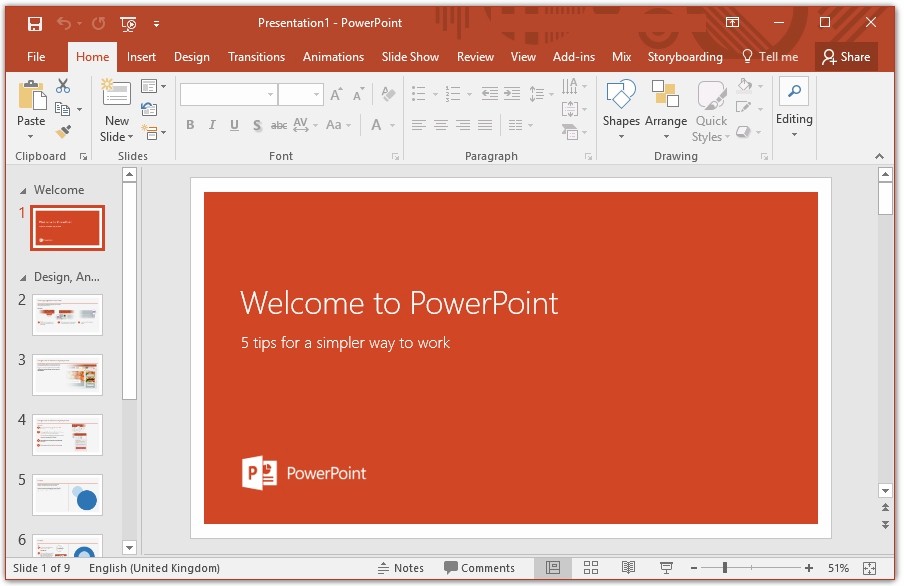
Task: Click the New Slide icon
Action: coord(116,92)
